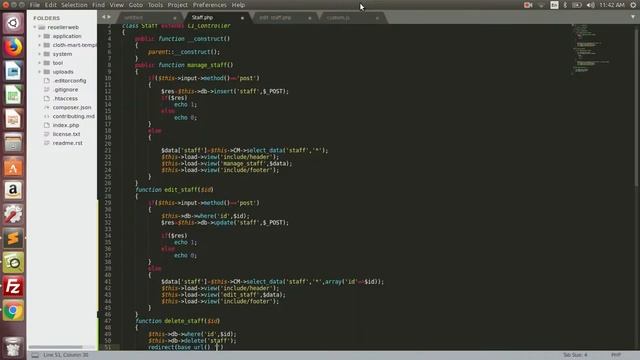Place cursor on 'function delete_staff($id)' line
The width and height of the screenshot is (640, 360).
[178, 321]
